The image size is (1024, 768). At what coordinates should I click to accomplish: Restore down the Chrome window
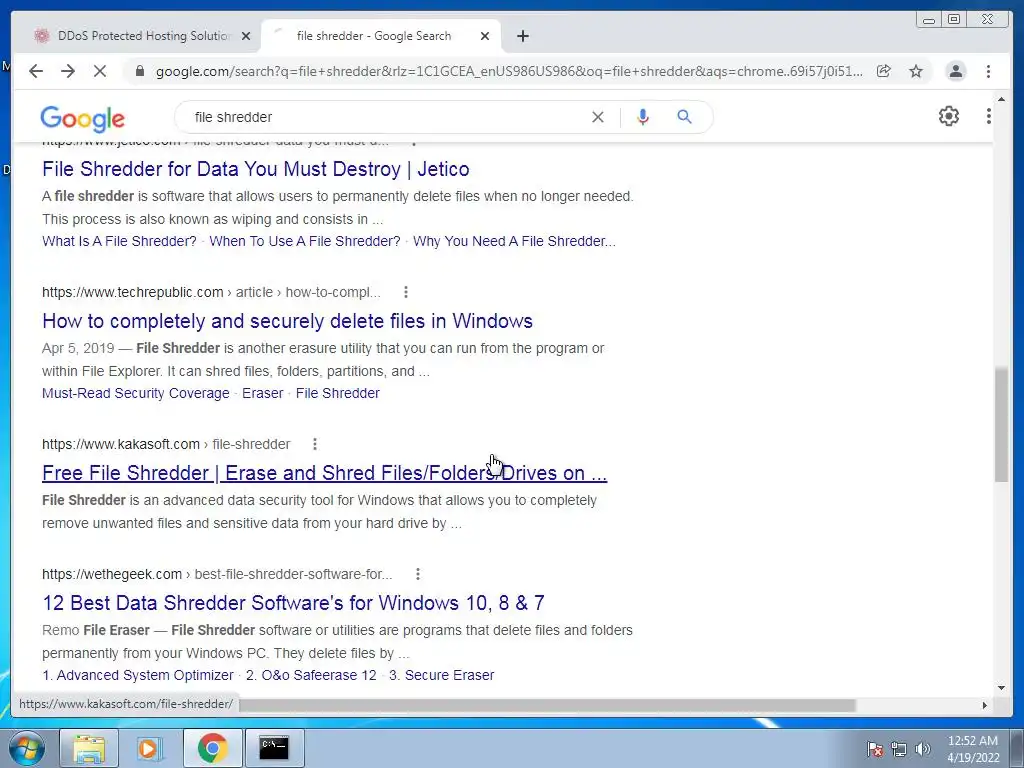(x=954, y=20)
